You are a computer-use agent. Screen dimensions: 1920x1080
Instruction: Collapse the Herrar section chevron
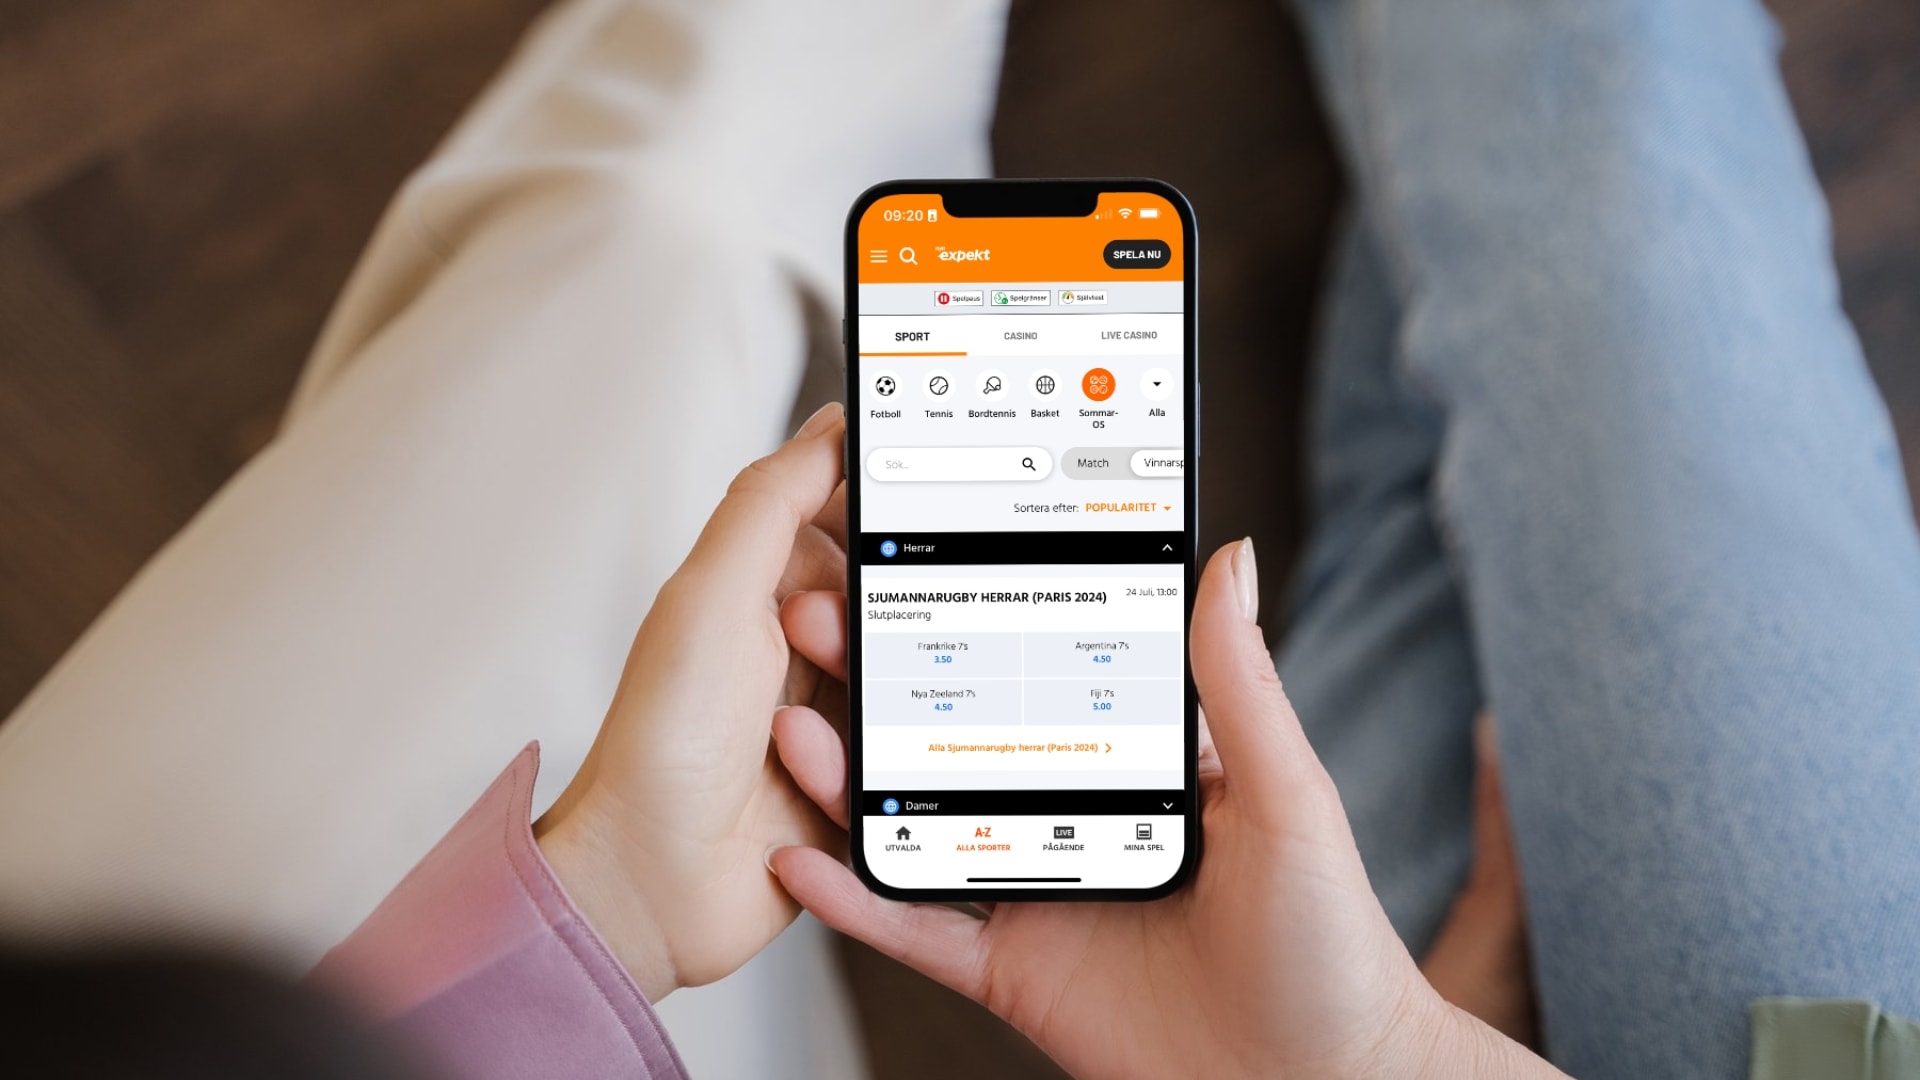[x=1166, y=547]
